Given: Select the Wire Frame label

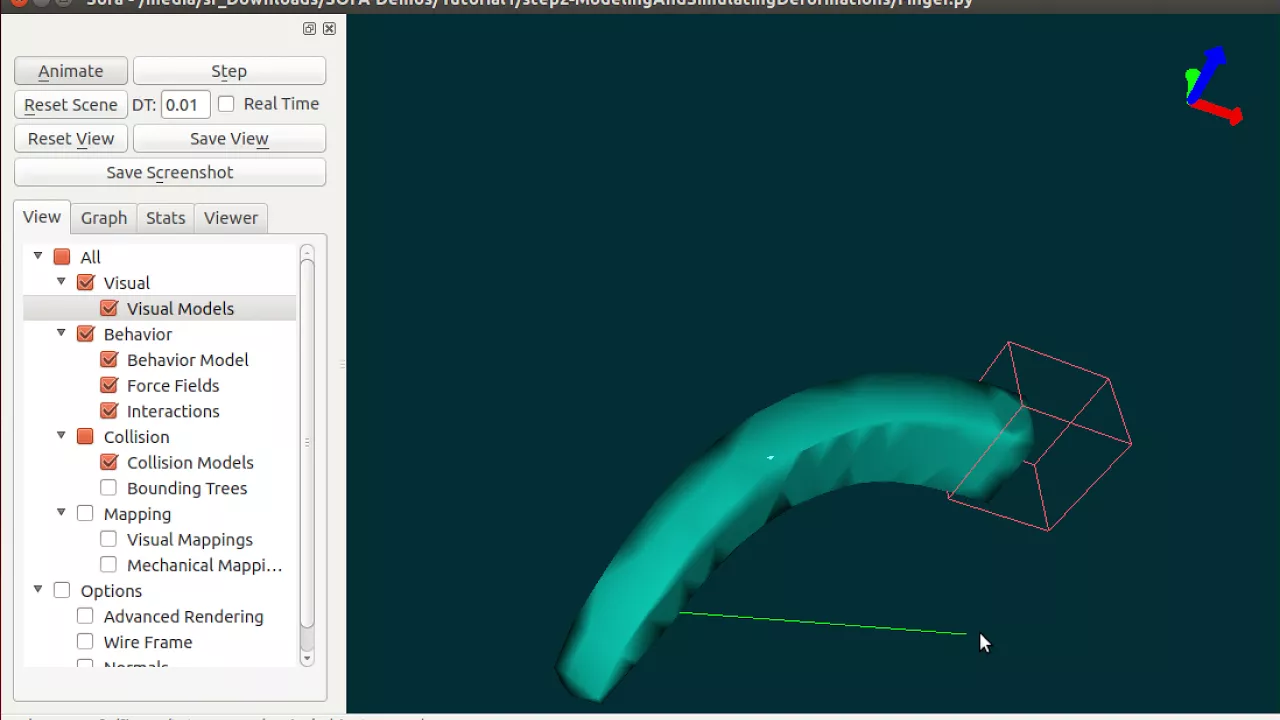Looking at the screenshot, I should [x=148, y=642].
